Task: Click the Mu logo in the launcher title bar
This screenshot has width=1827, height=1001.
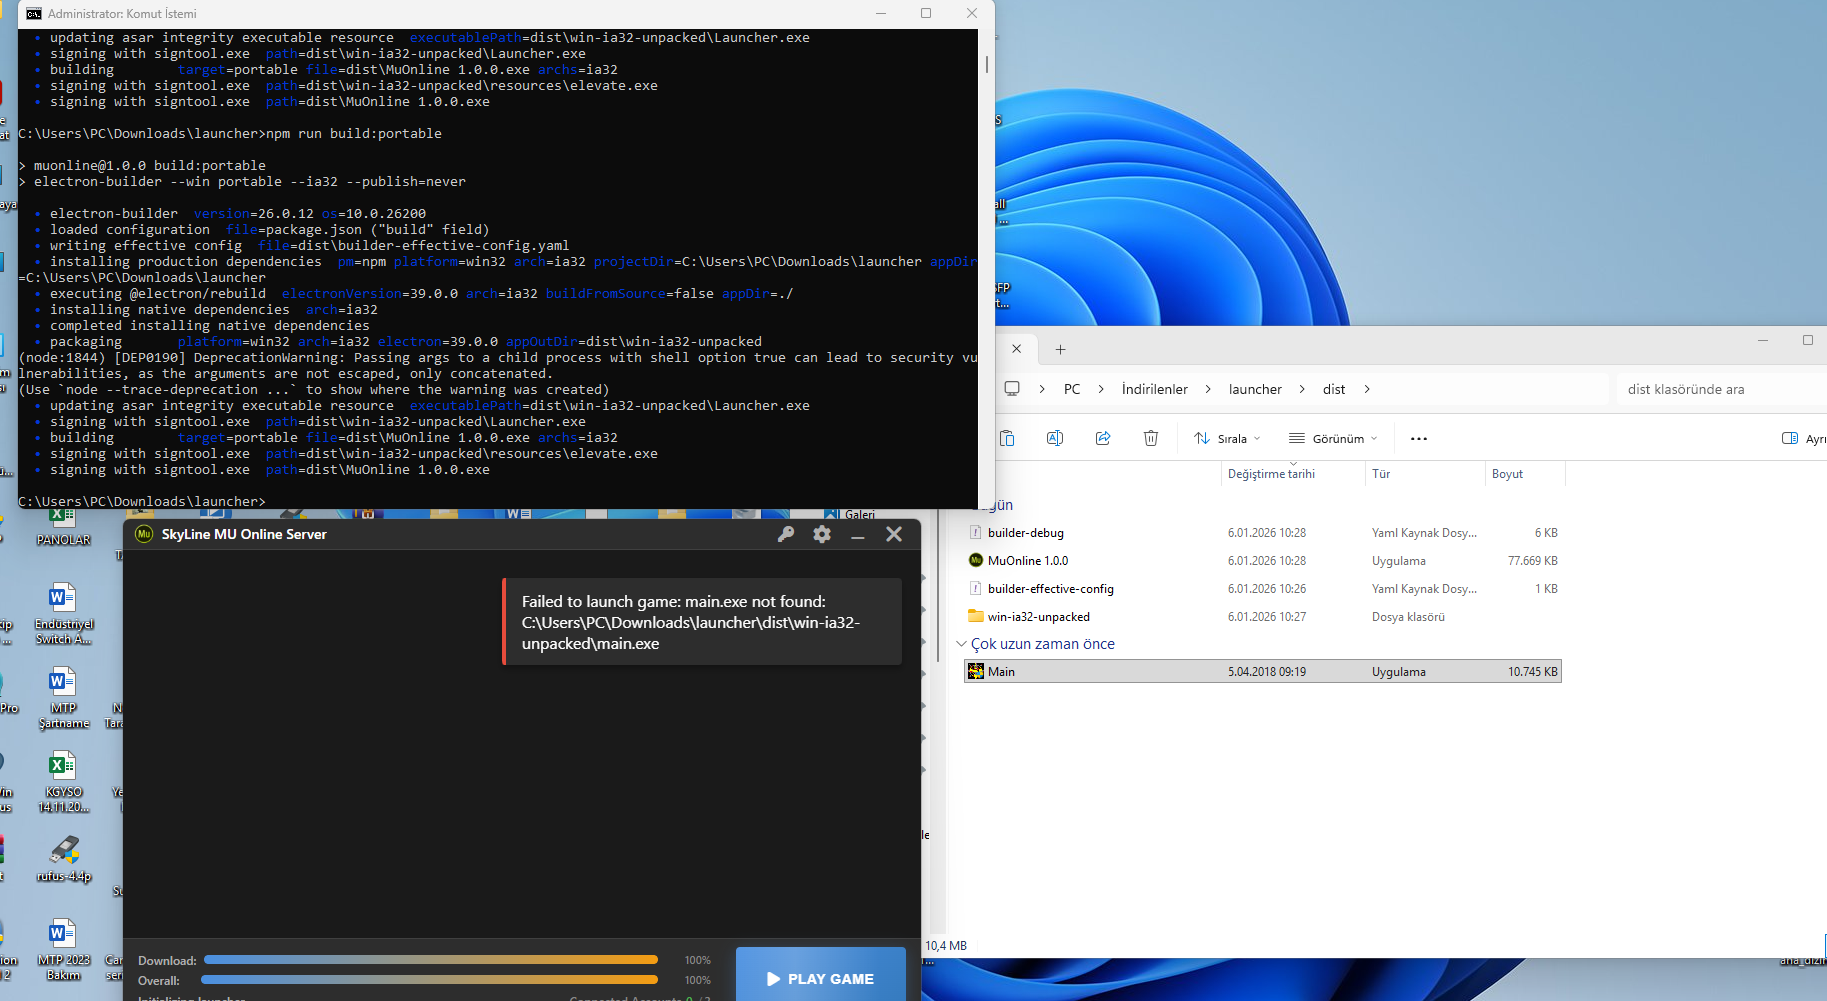Action: [144, 534]
